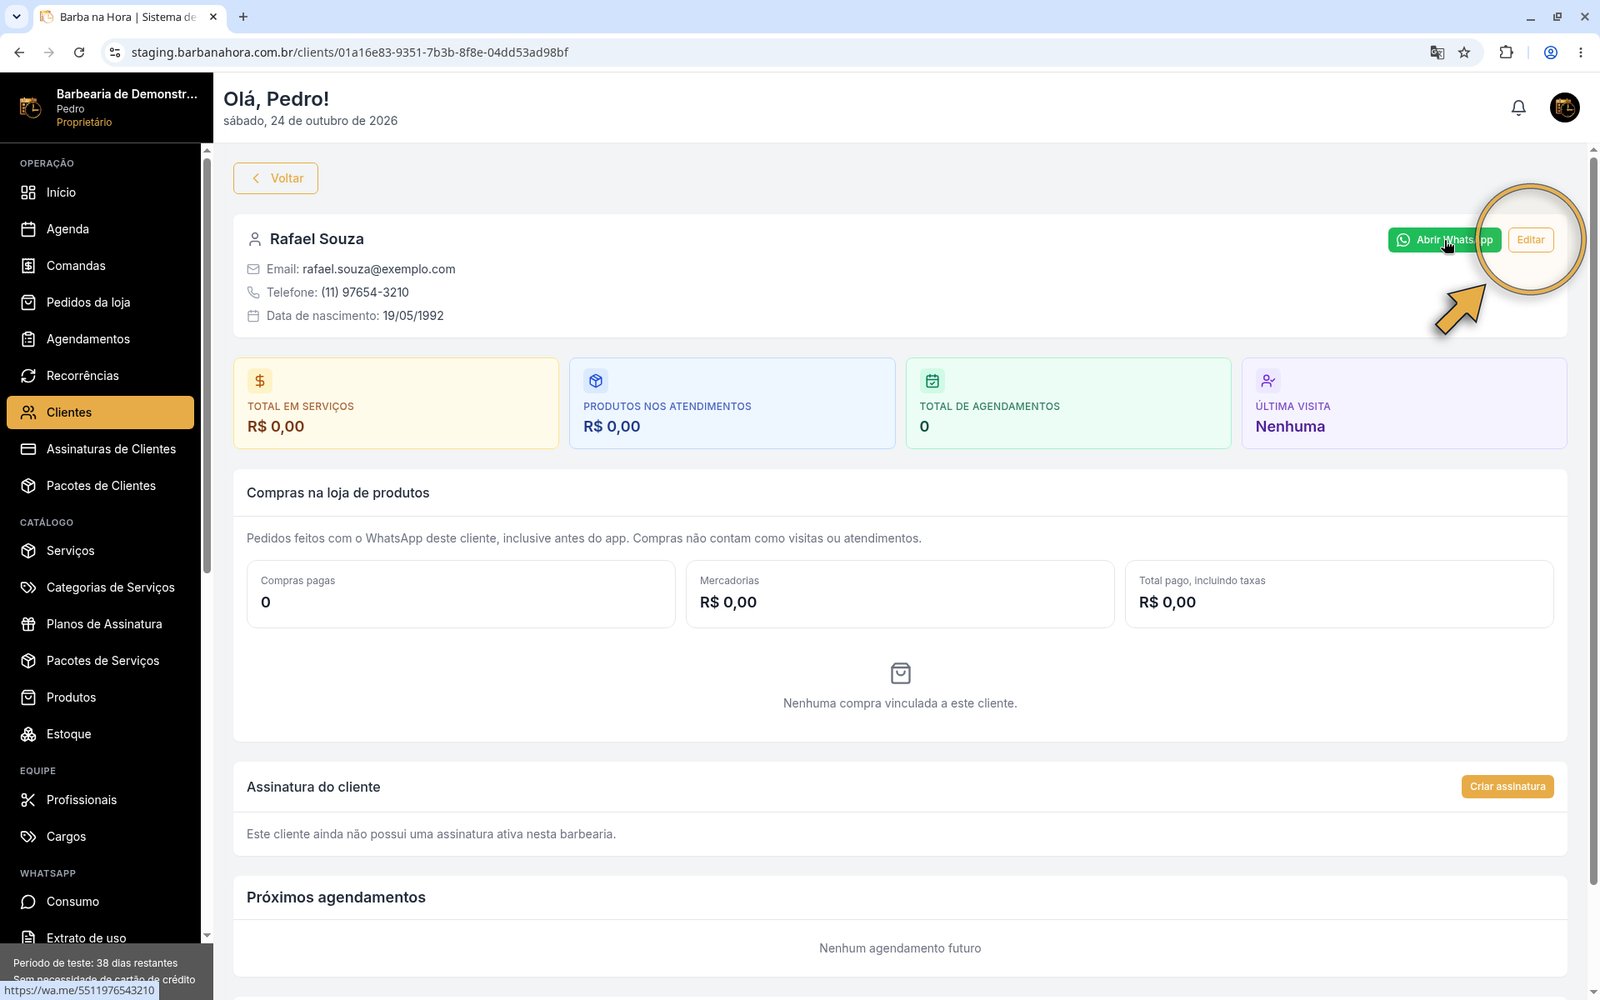
Task: Click the barbershop logo in the sidebar header
Action: tap(30, 107)
